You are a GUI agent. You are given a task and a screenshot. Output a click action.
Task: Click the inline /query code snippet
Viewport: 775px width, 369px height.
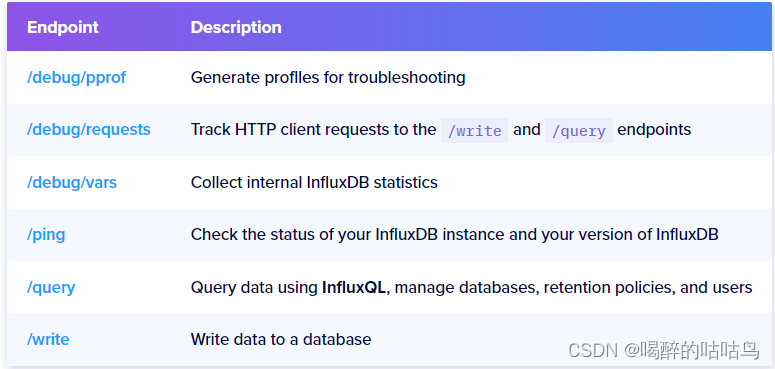click(x=579, y=130)
